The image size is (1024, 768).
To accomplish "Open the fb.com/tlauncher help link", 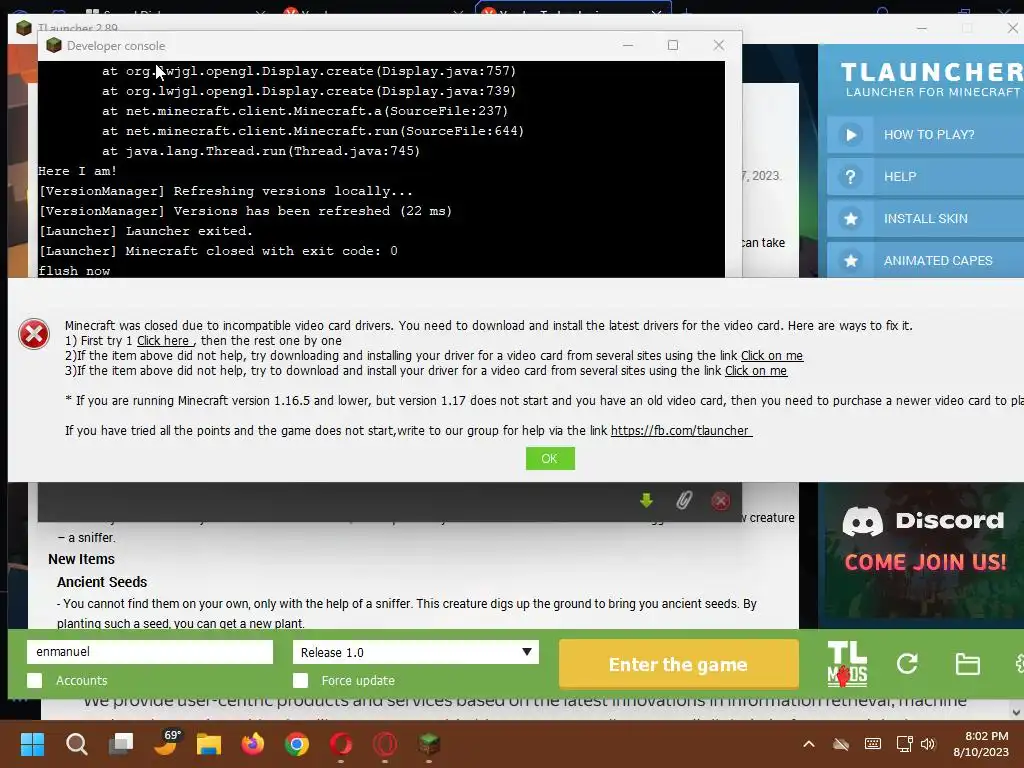I will point(681,431).
